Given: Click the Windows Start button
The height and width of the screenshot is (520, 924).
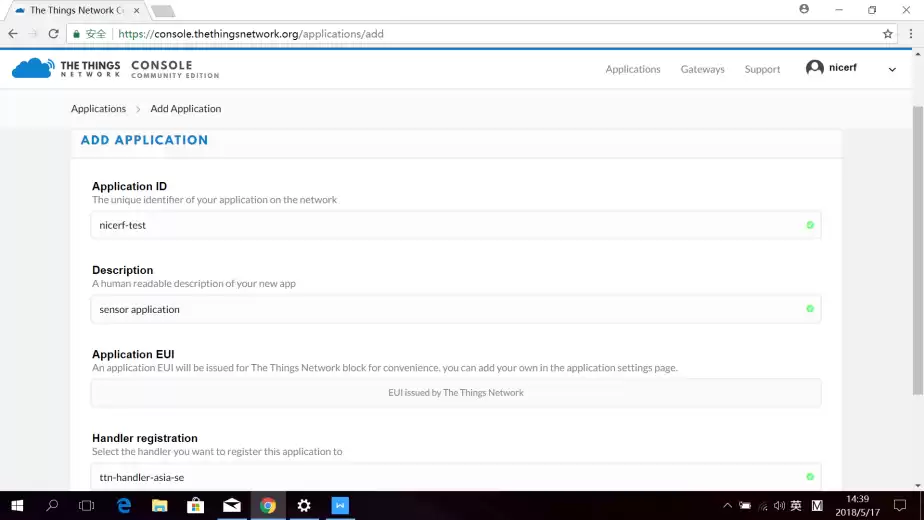Looking at the screenshot, I should 16,506.
